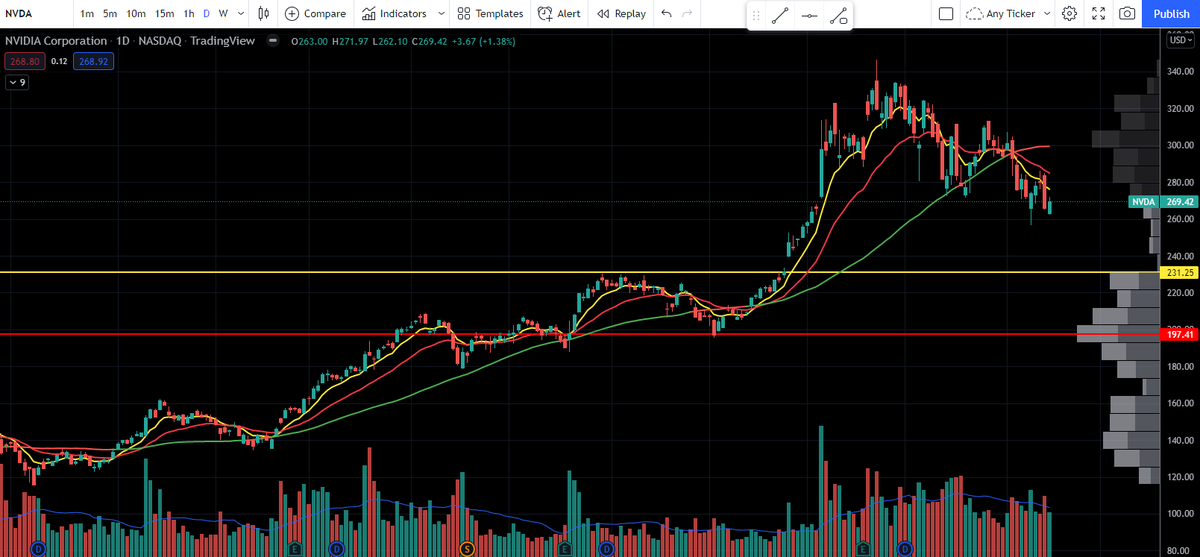Viewport: 1200px width, 557px height.
Task: Take a chart snapshot with camera
Action: pyautogui.click(x=1127, y=14)
